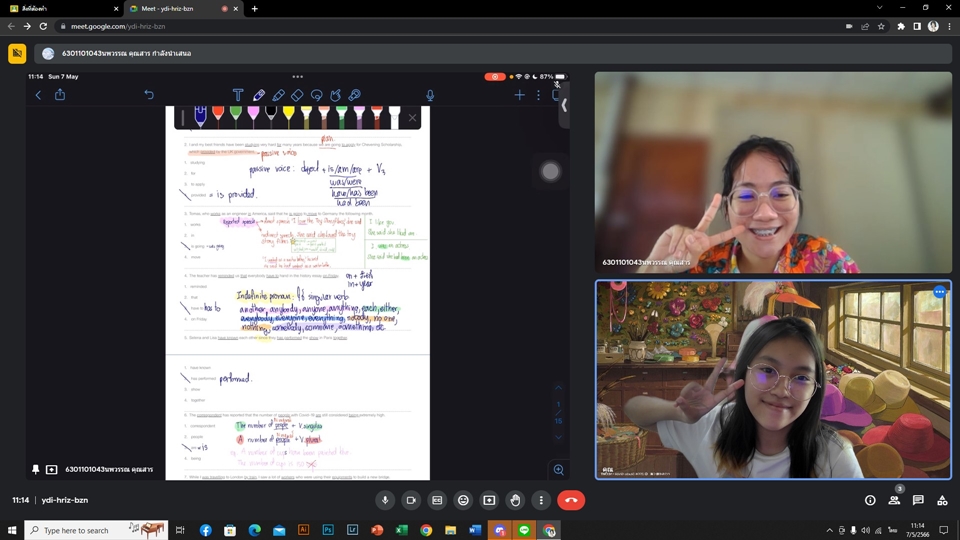Open more options in Meet controls
The height and width of the screenshot is (540, 960).
point(541,500)
